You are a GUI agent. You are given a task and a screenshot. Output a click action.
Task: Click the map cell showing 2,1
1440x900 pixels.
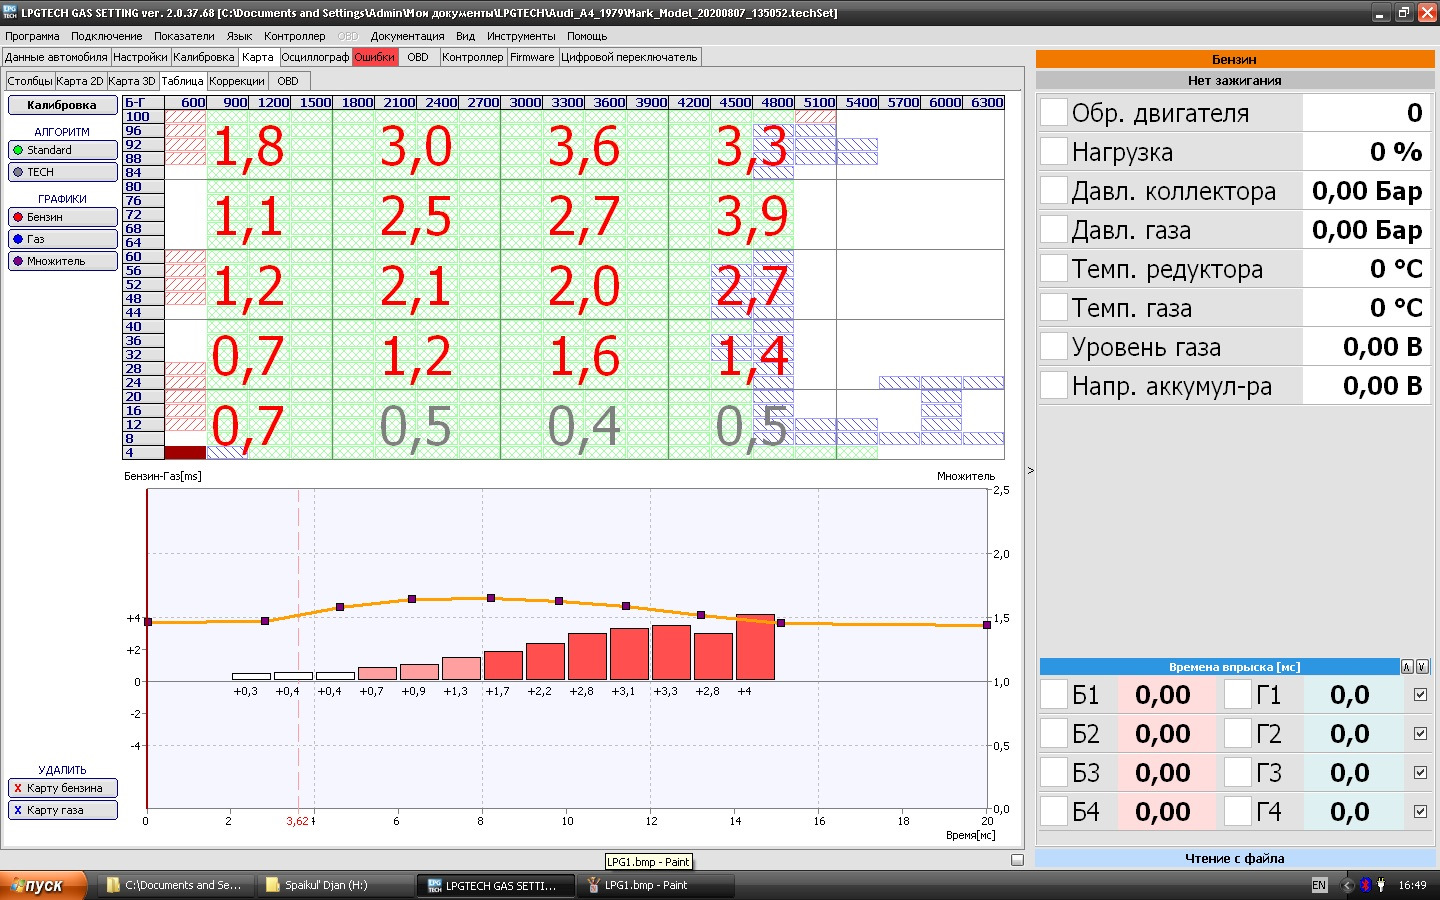click(x=416, y=285)
